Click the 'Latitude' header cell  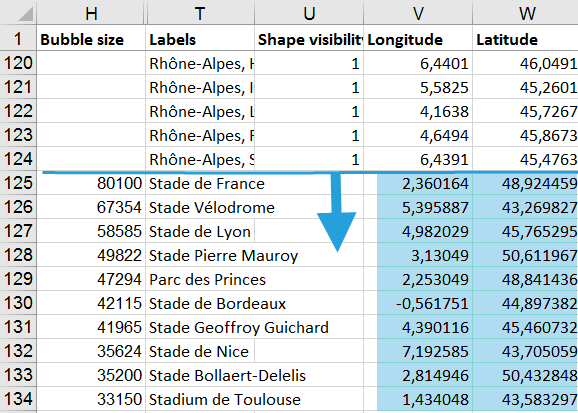click(x=526, y=39)
